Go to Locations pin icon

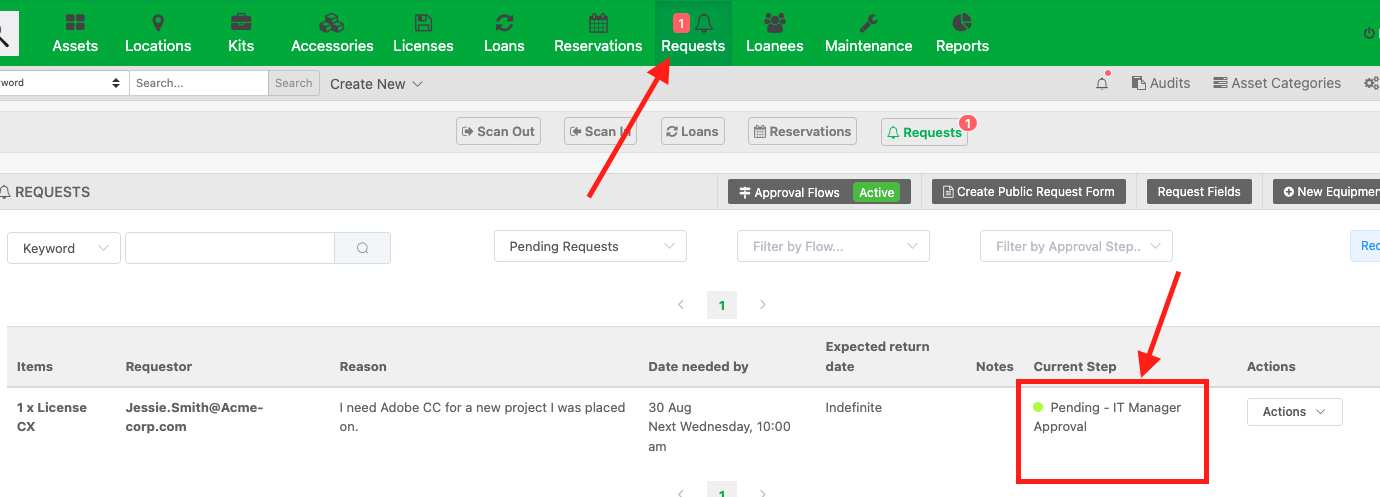coord(158,22)
